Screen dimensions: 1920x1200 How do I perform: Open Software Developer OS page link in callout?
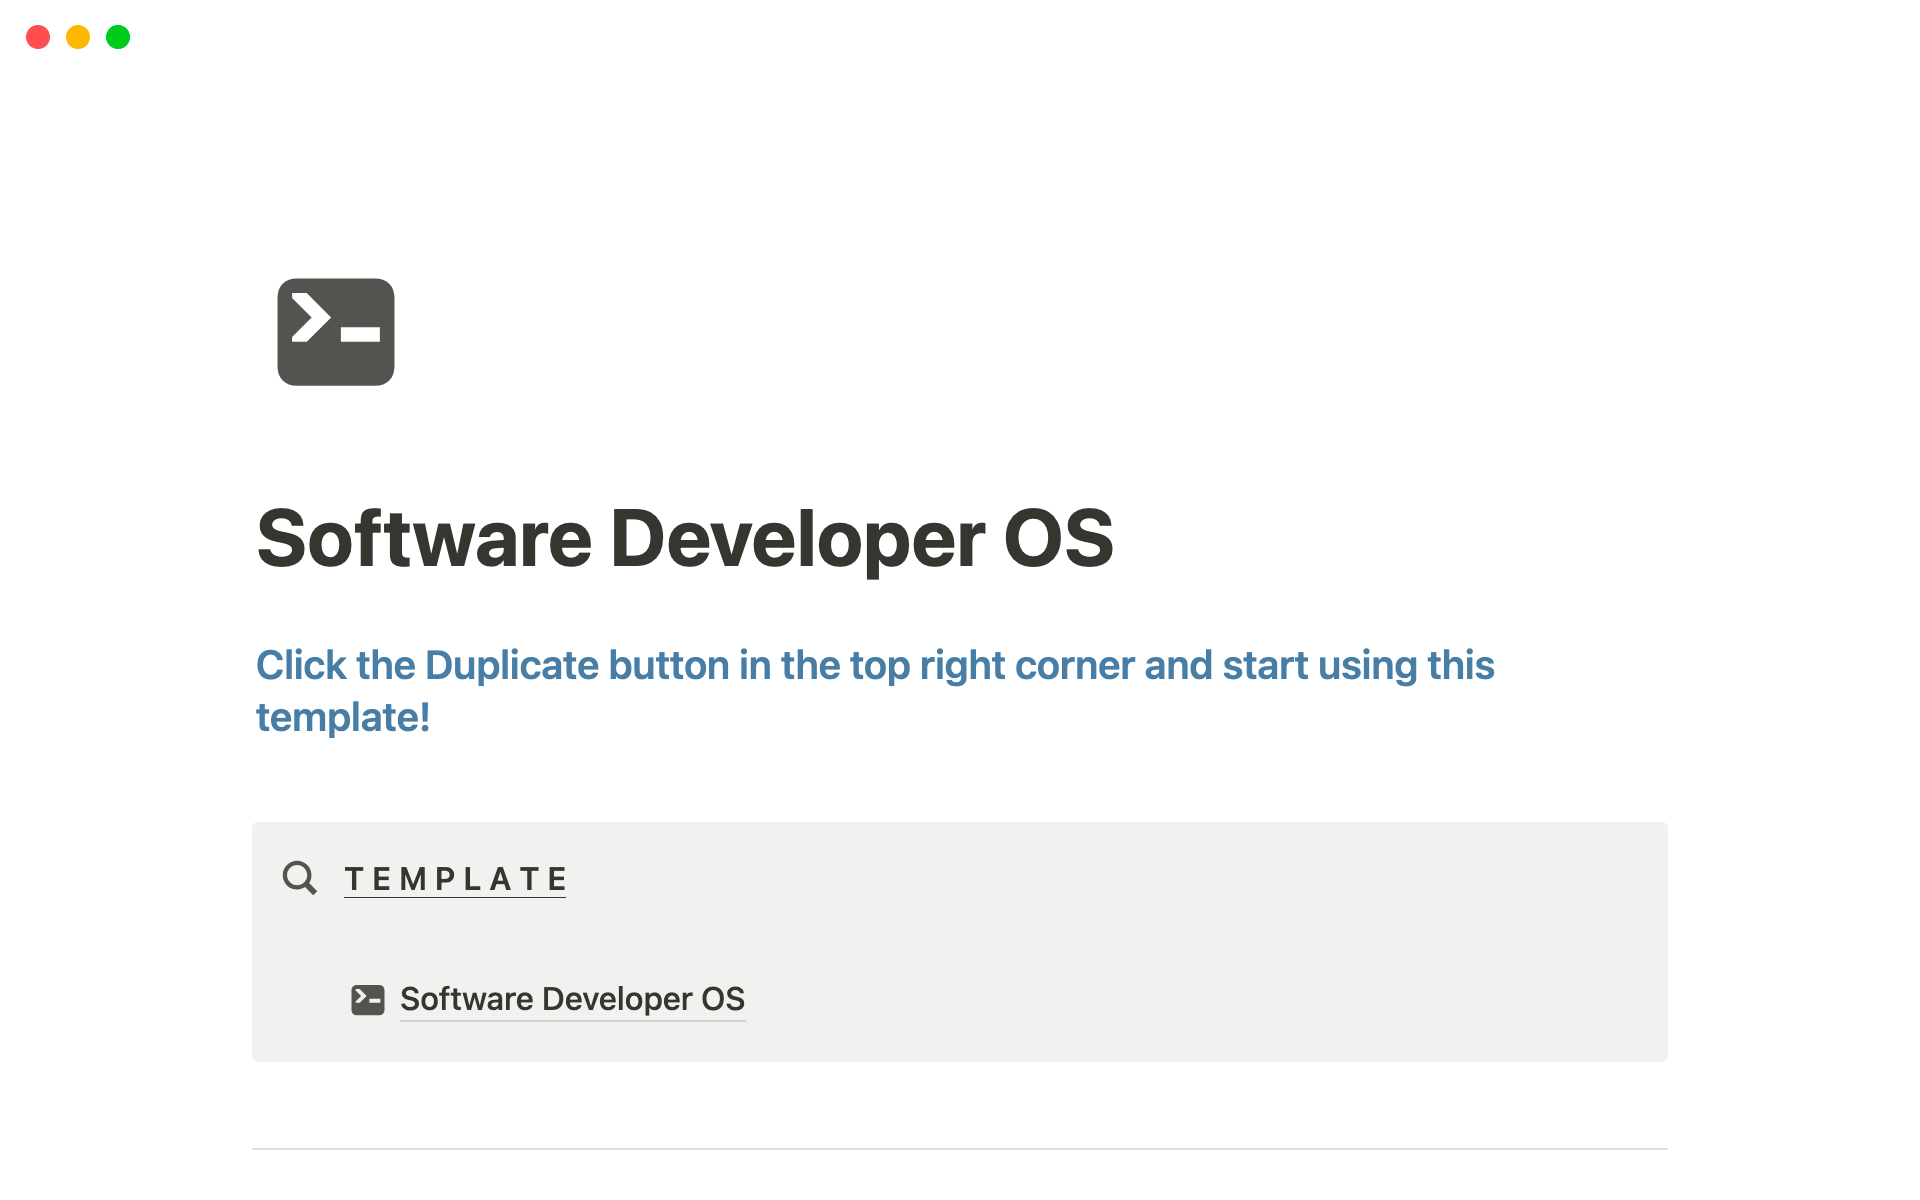click(x=572, y=999)
